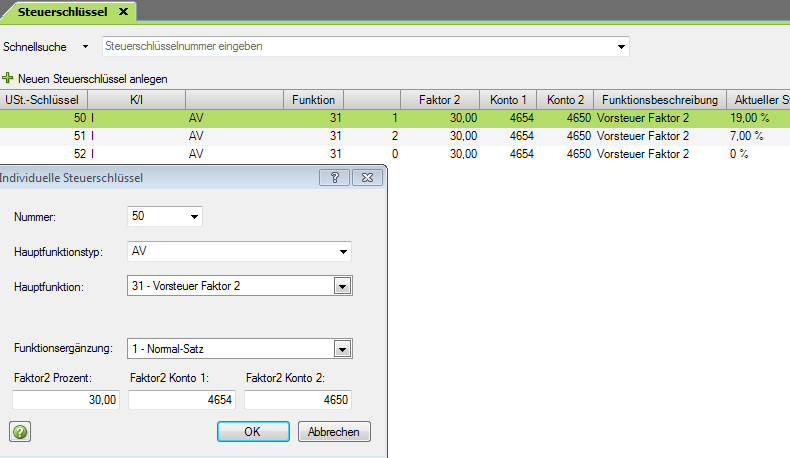The height and width of the screenshot is (458, 790).
Task: Click the Faktor2 Konto 2 input field
Action: point(298,400)
